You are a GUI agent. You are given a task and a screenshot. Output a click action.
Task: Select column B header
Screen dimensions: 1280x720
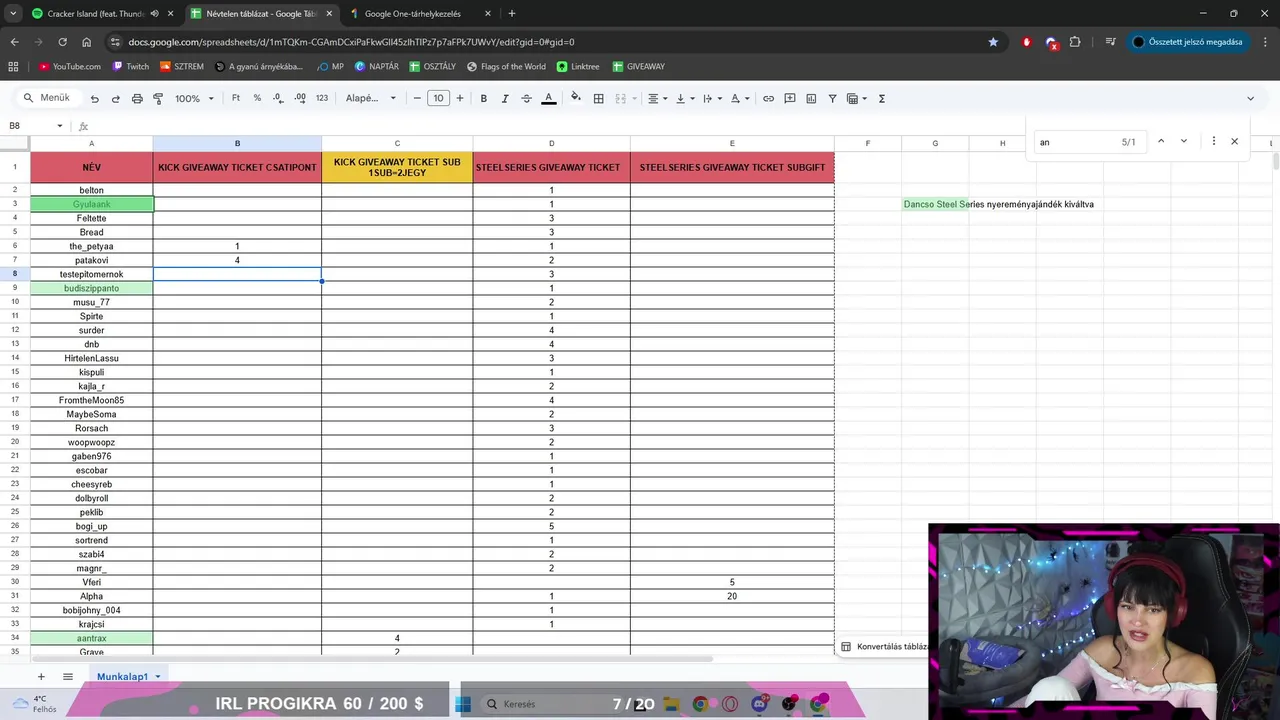click(237, 143)
